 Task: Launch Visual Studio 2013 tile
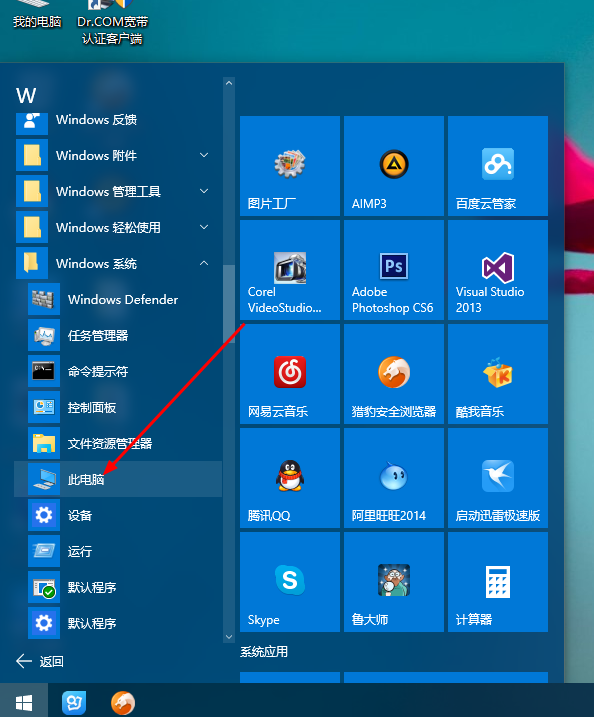pyautogui.click(x=498, y=270)
